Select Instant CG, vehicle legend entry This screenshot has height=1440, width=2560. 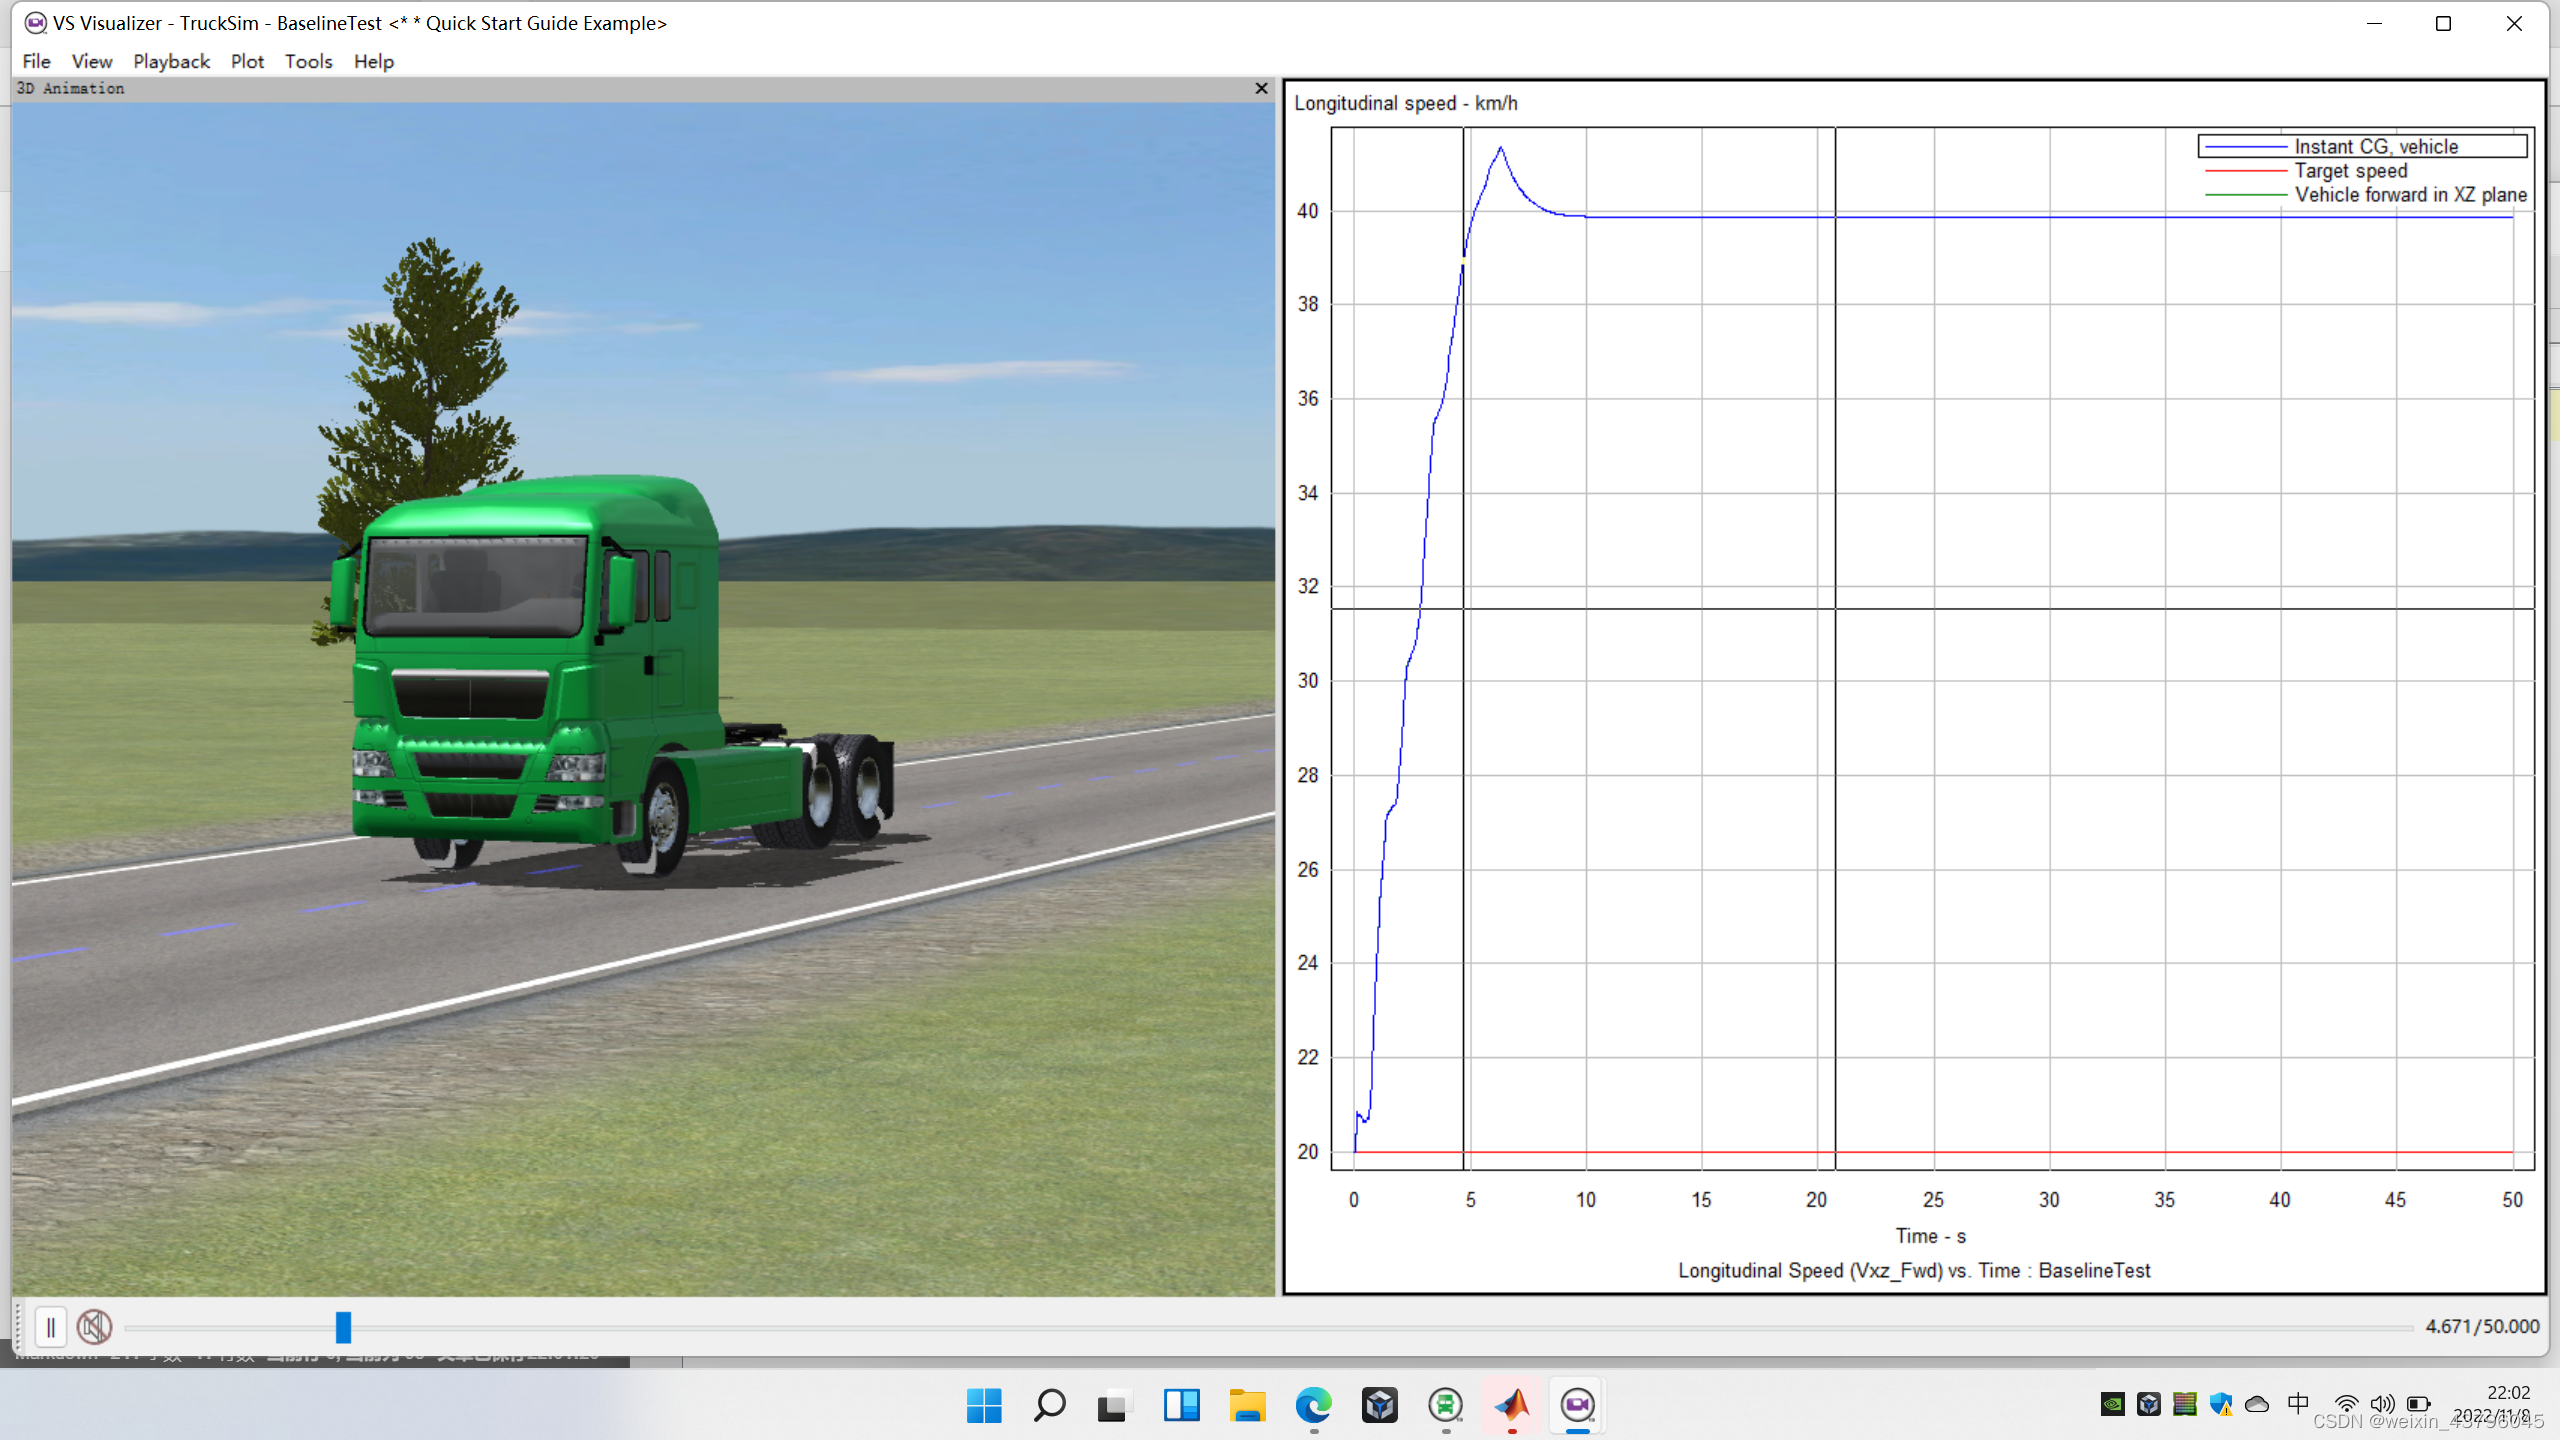(2375, 146)
